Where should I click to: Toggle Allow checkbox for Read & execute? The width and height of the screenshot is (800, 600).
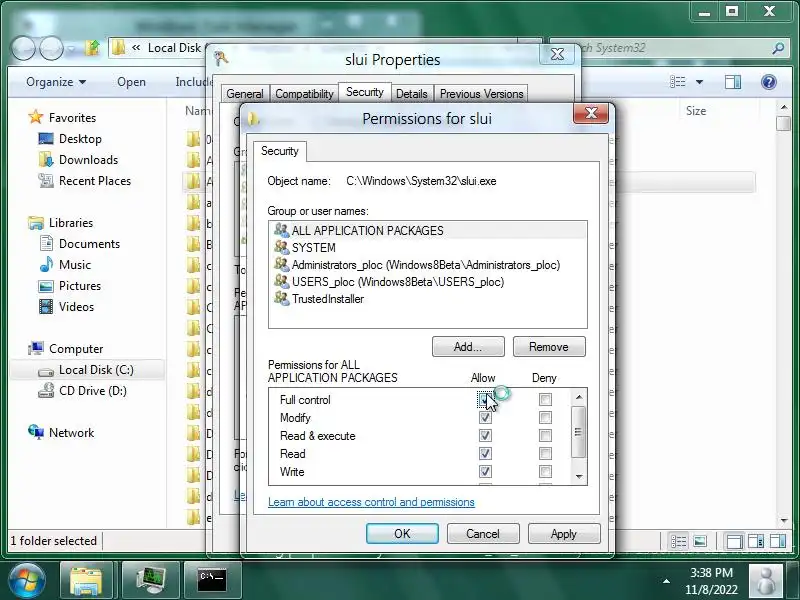tap(485, 436)
